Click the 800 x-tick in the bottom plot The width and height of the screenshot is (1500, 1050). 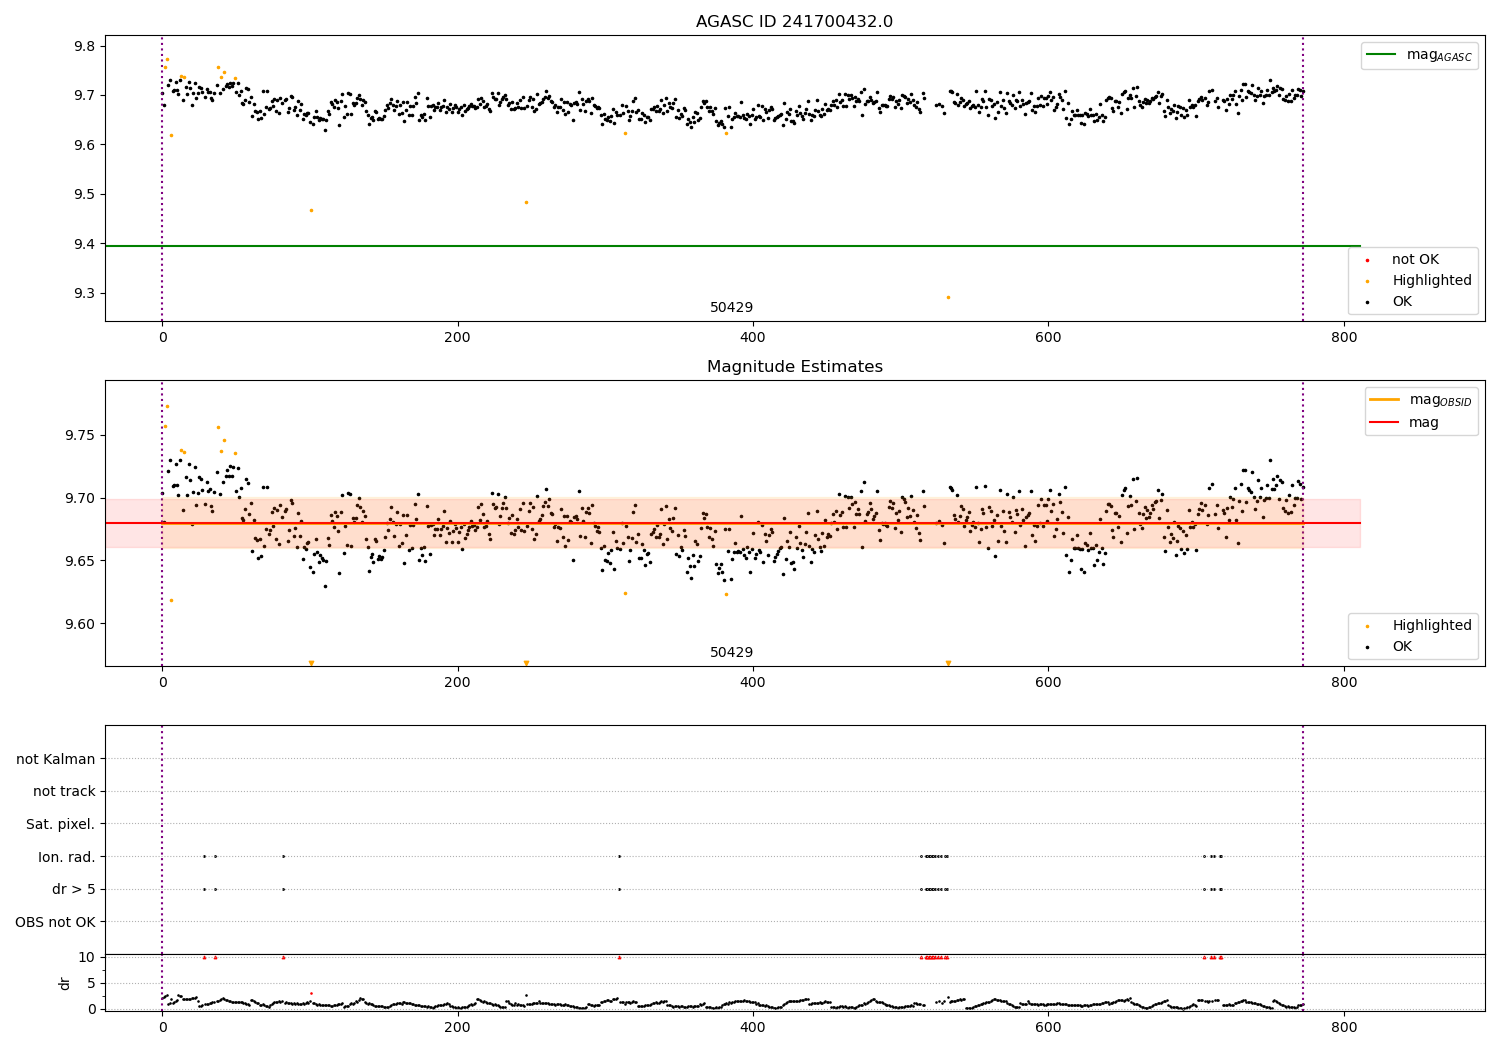click(x=1344, y=1027)
